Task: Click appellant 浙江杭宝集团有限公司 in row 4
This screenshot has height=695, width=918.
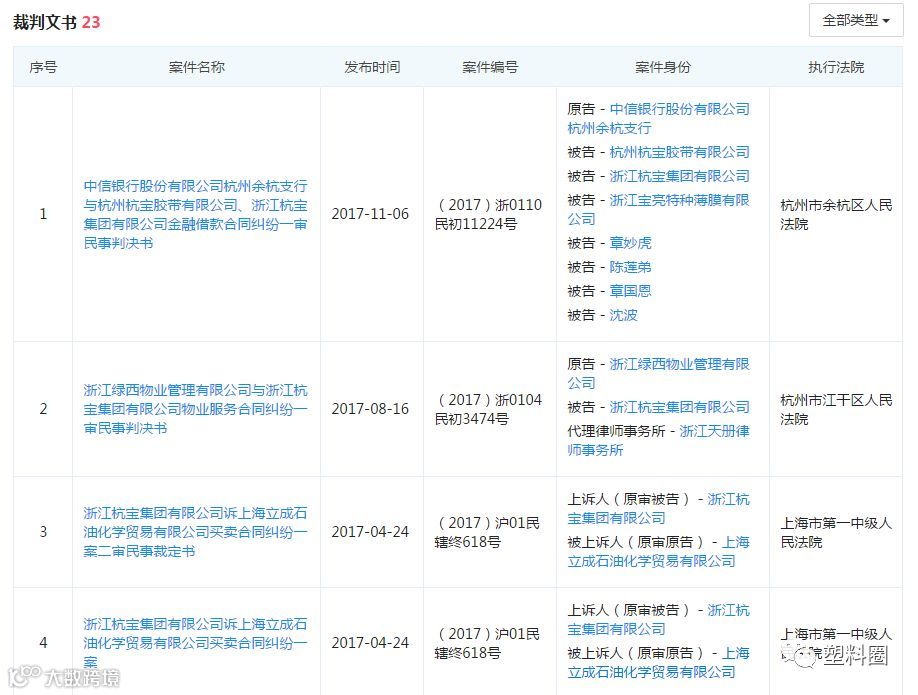Action: coord(659,619)
